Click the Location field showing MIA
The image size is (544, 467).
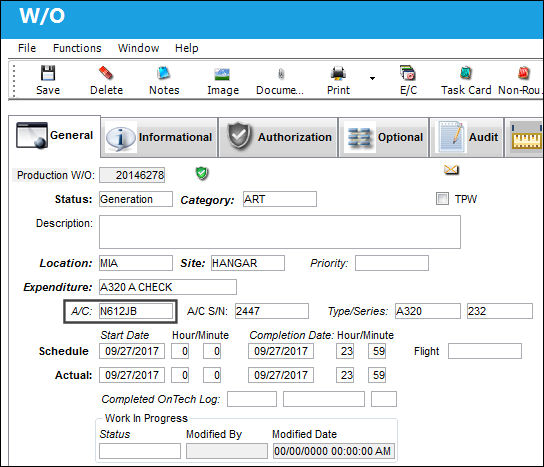[x=136, y=263]
